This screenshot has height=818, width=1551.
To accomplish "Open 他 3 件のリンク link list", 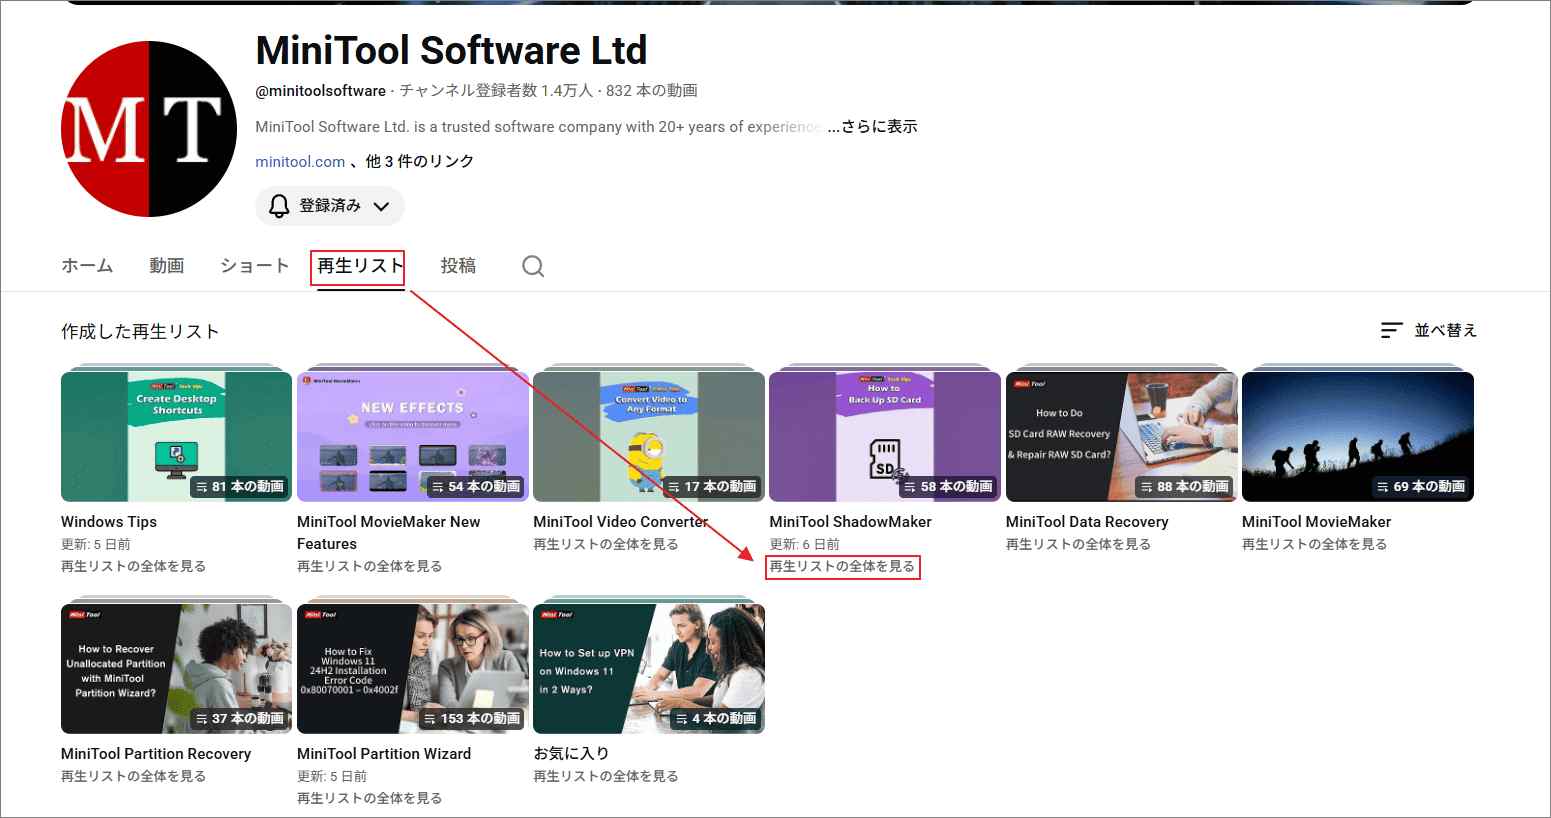I will (x=418, y=160).
